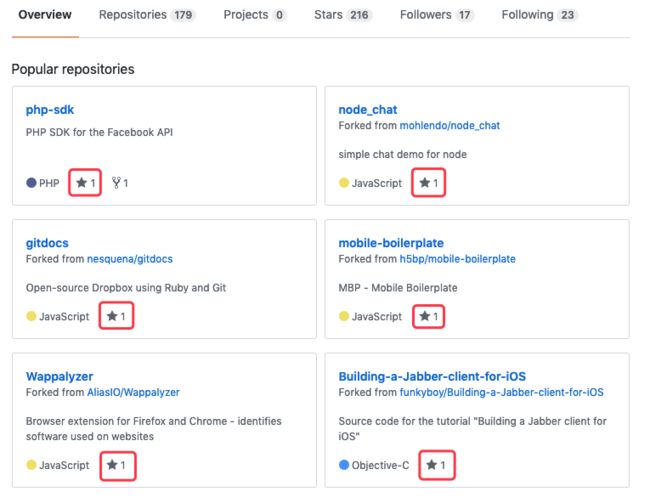
Task: Click the PHP language color dot
Action: (x=31, y=182)
